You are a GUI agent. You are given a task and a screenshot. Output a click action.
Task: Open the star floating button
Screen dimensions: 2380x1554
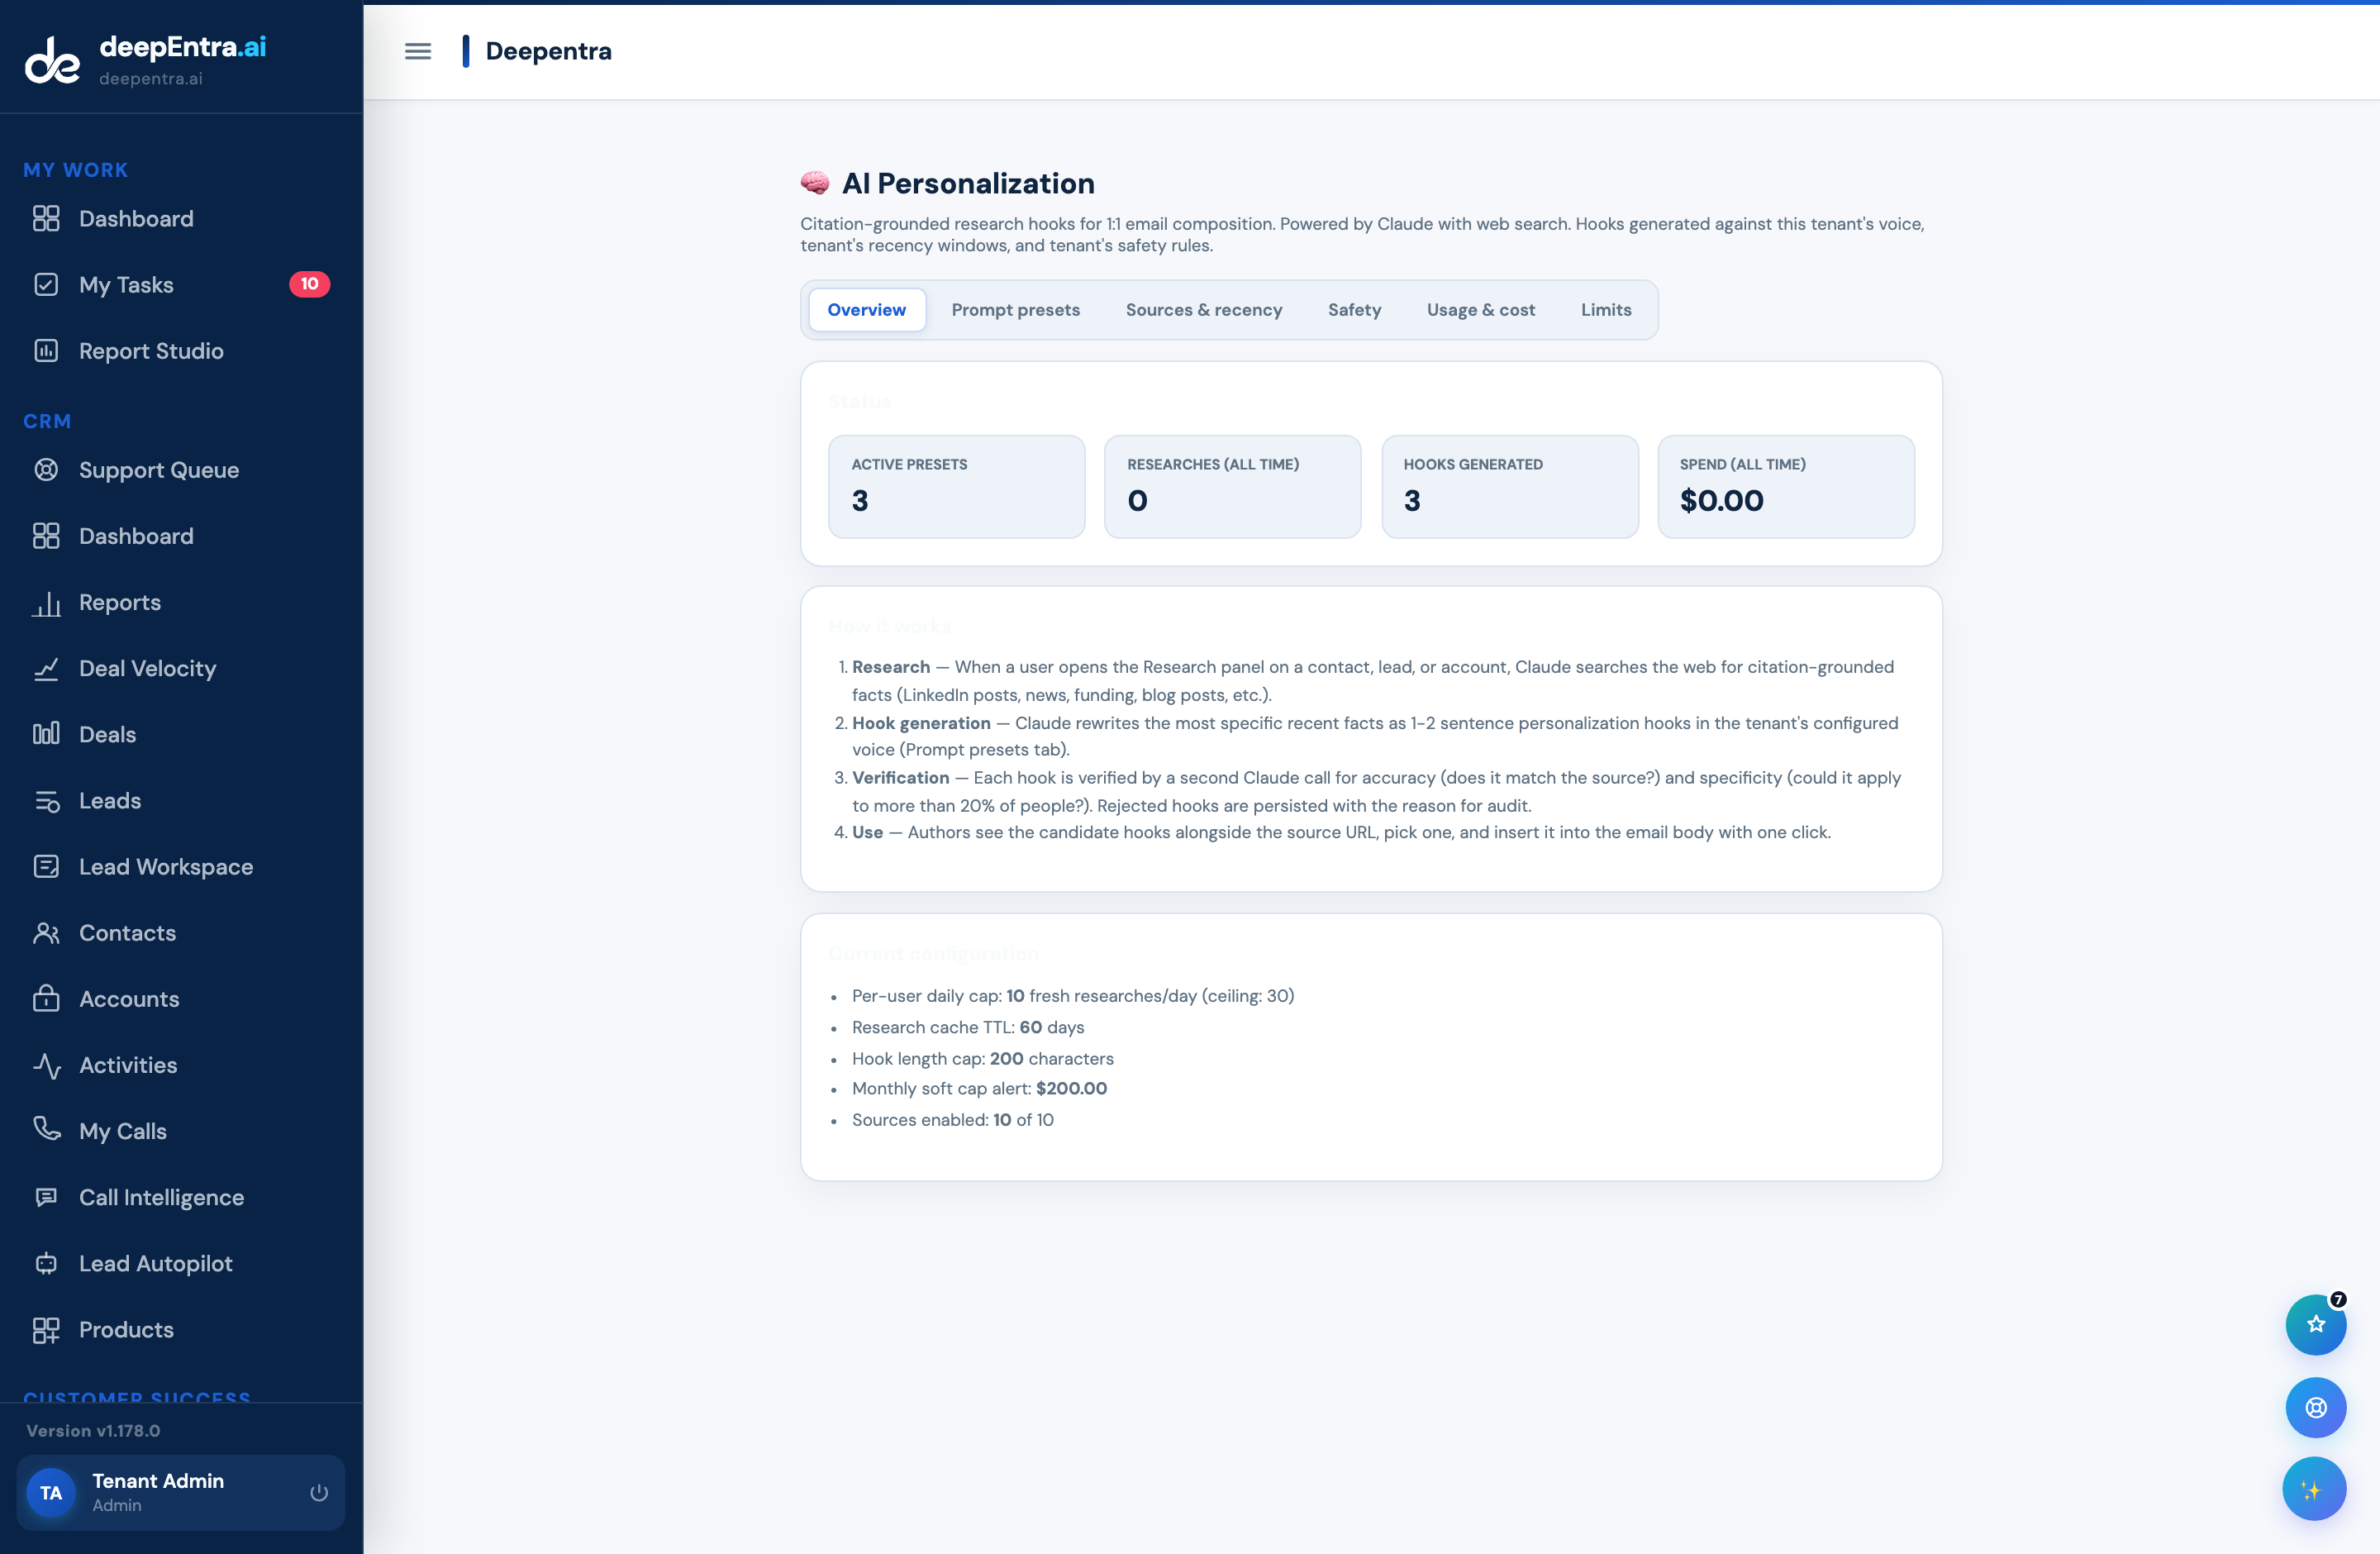click(x=2316, y=1325)
